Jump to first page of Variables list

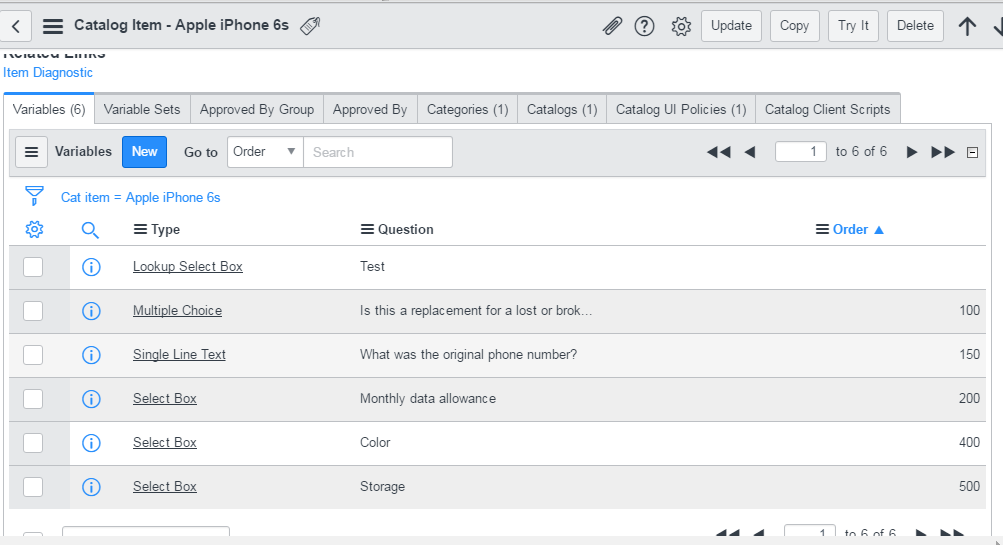pos(718,152)
